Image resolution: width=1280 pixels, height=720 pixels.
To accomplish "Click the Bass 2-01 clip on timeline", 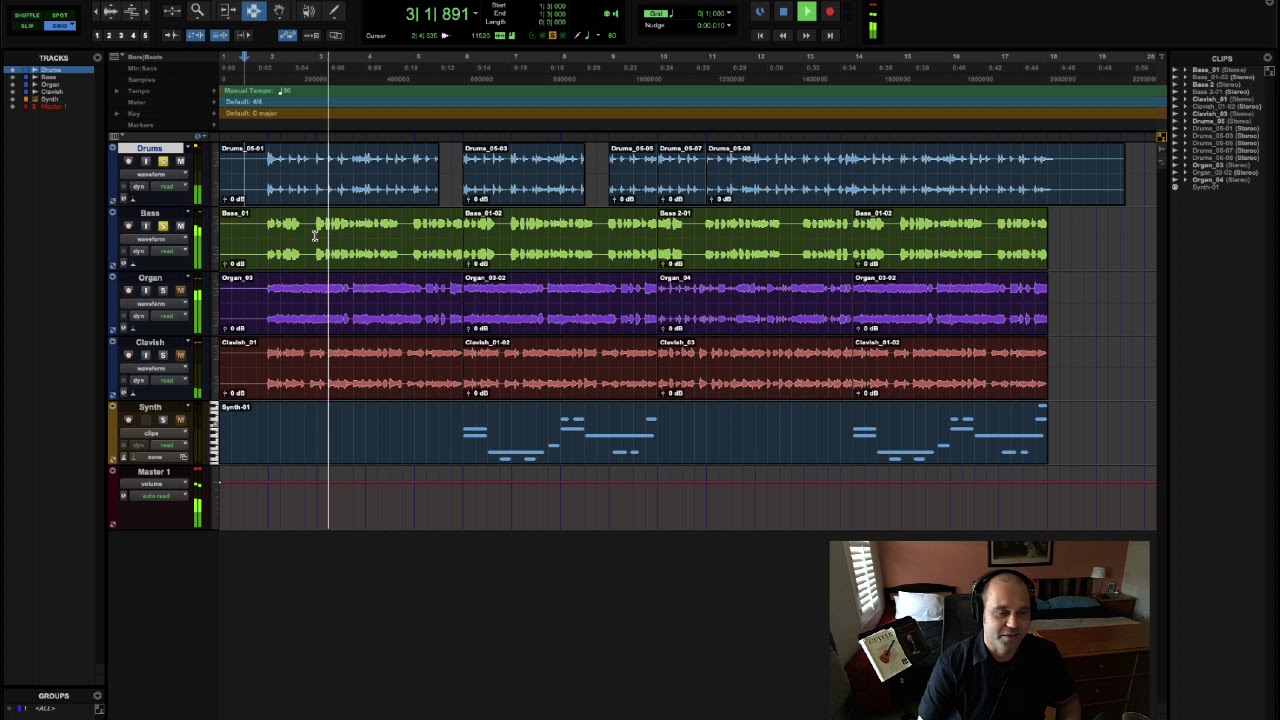I will coord(756,238).
